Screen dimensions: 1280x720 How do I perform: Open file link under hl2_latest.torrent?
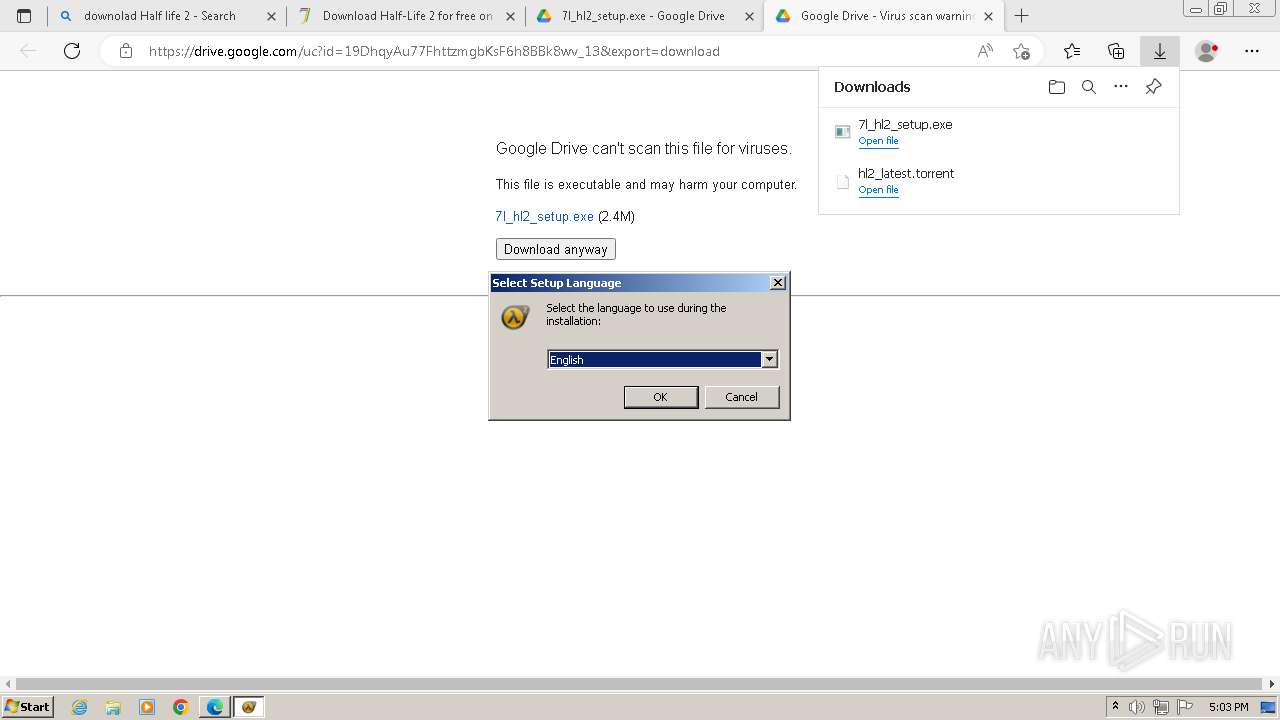878,190
